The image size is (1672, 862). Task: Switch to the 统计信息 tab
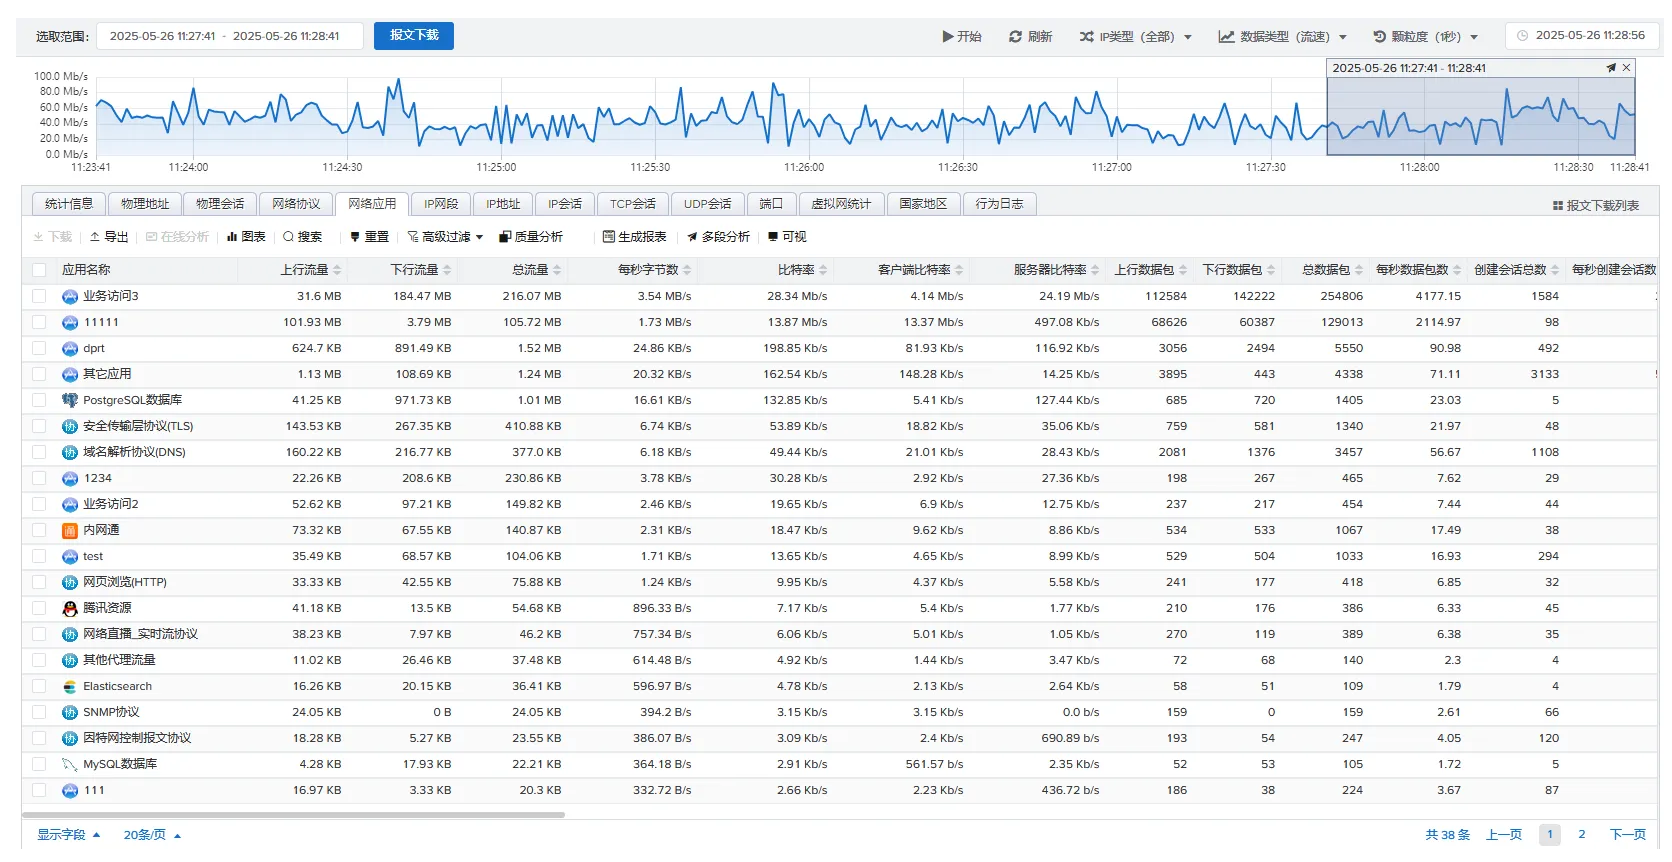(x=69, y=204)
